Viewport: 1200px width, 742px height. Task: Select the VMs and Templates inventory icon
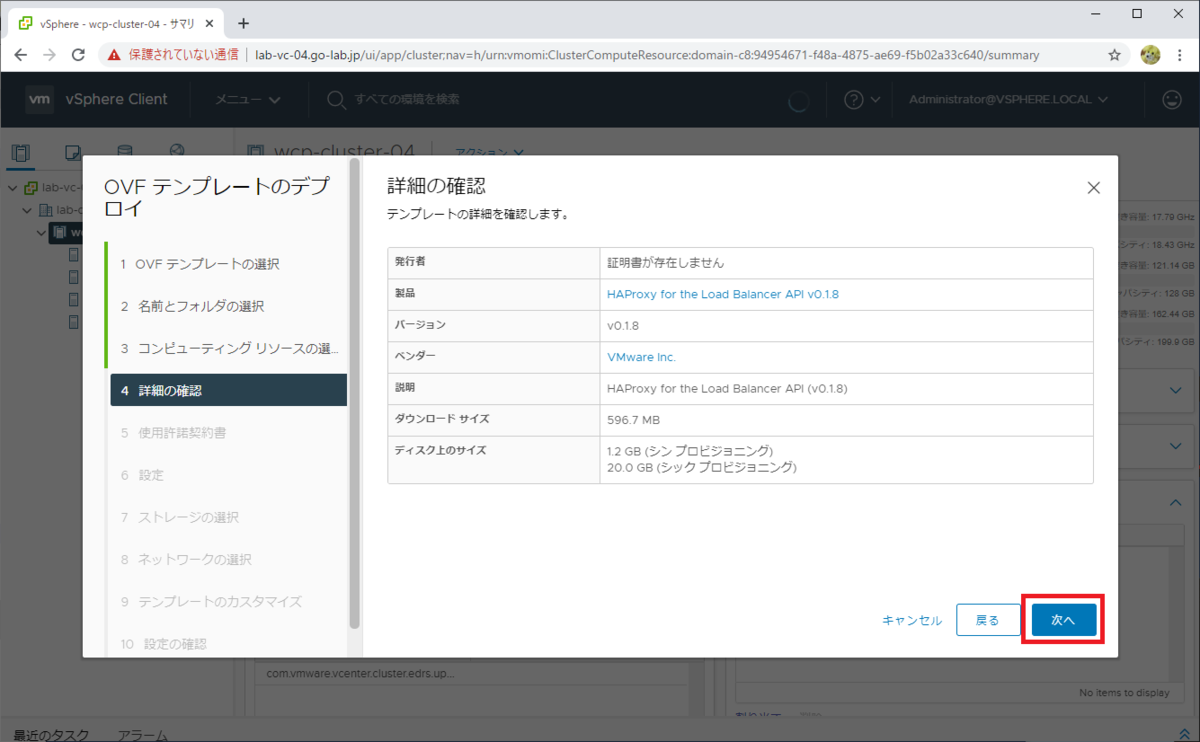pos(73,152)
